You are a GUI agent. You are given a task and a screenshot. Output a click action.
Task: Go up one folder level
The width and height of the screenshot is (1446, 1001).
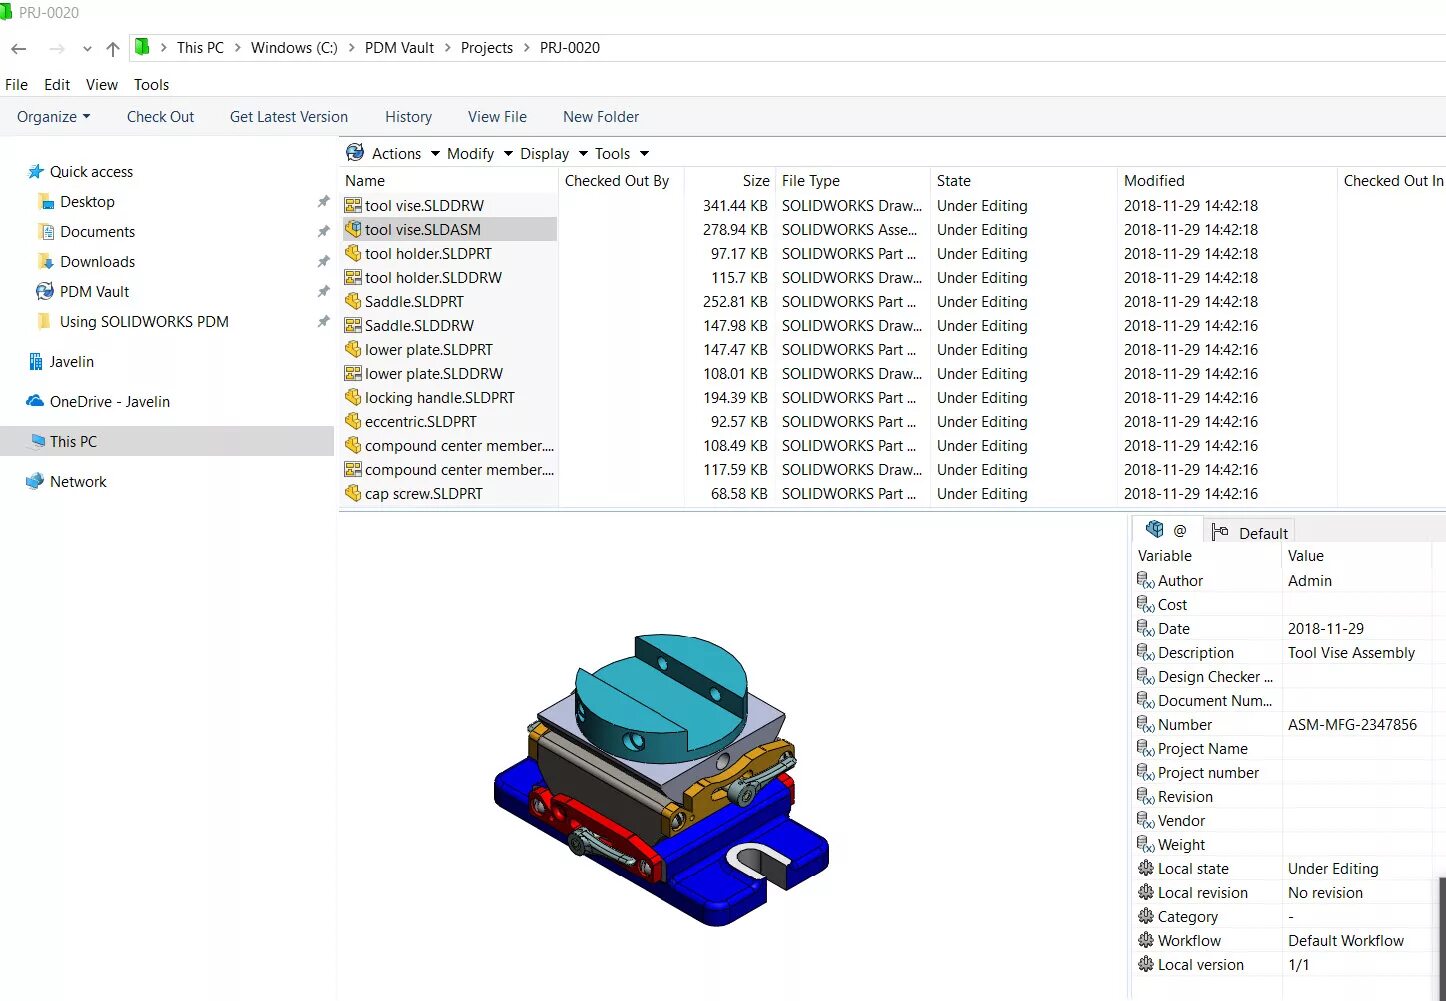[112, 48]
